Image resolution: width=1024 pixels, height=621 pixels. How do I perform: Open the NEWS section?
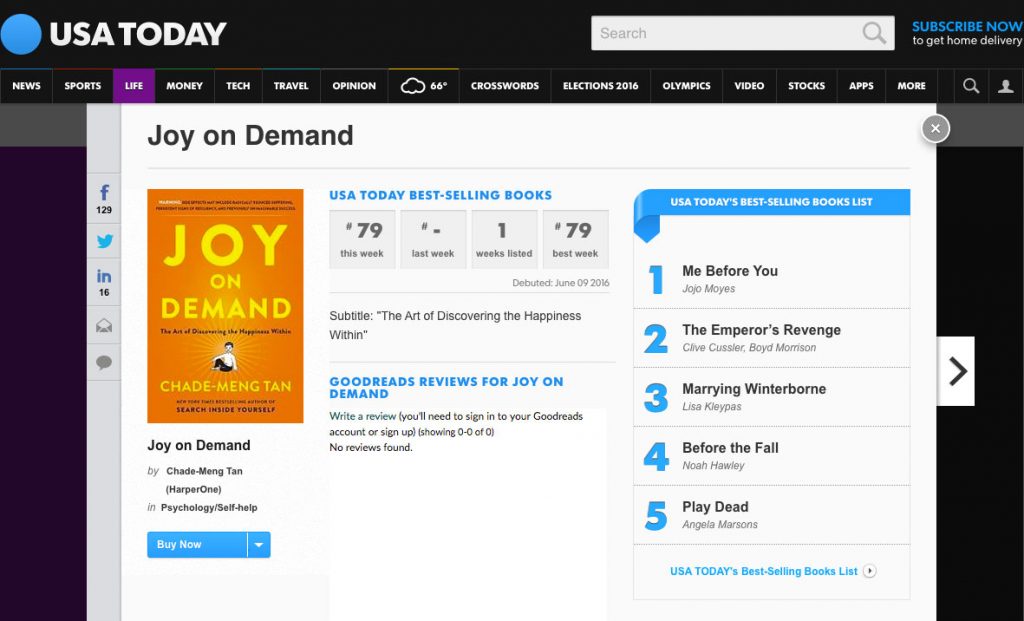26,86
